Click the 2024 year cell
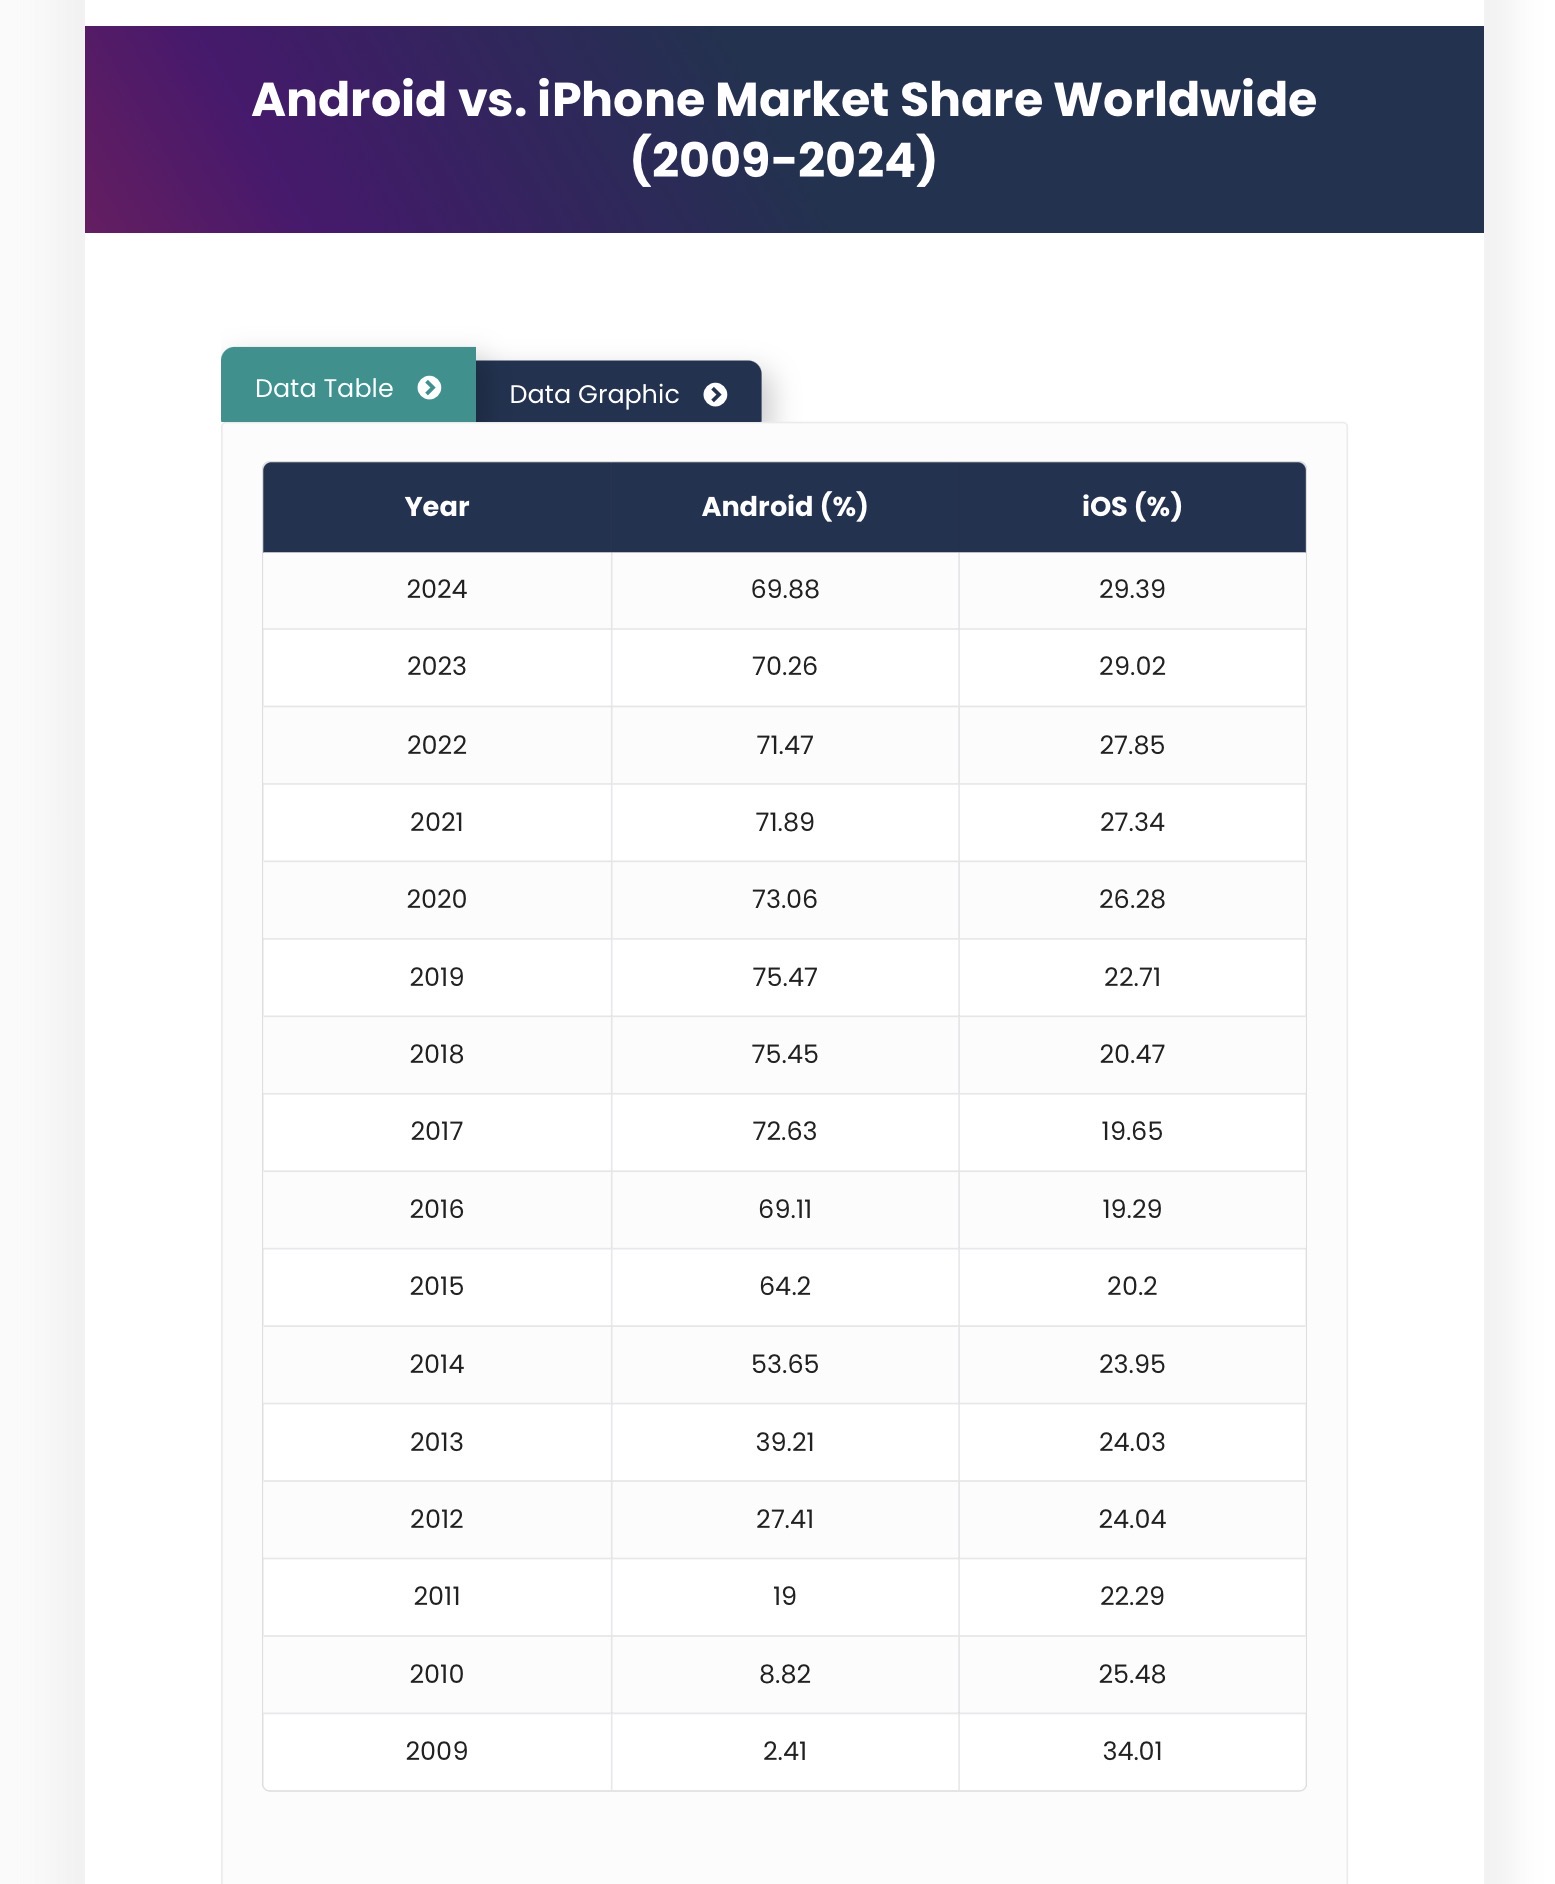The width and height of the screenshot is (1555, 1884). pyautogui.click(x=437, y=589)
